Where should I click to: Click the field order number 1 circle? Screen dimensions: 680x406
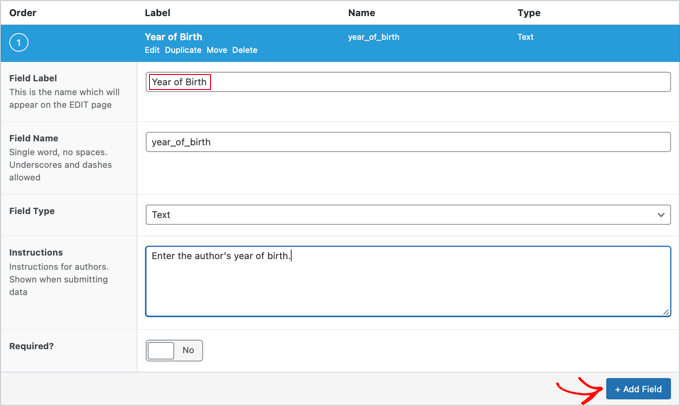(x=19, y=43)
